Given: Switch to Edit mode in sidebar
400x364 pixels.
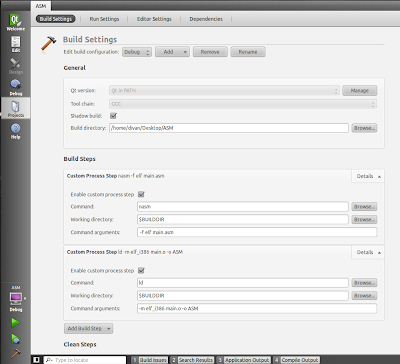Looking at the screenshot, I should (x=16, y=44).
